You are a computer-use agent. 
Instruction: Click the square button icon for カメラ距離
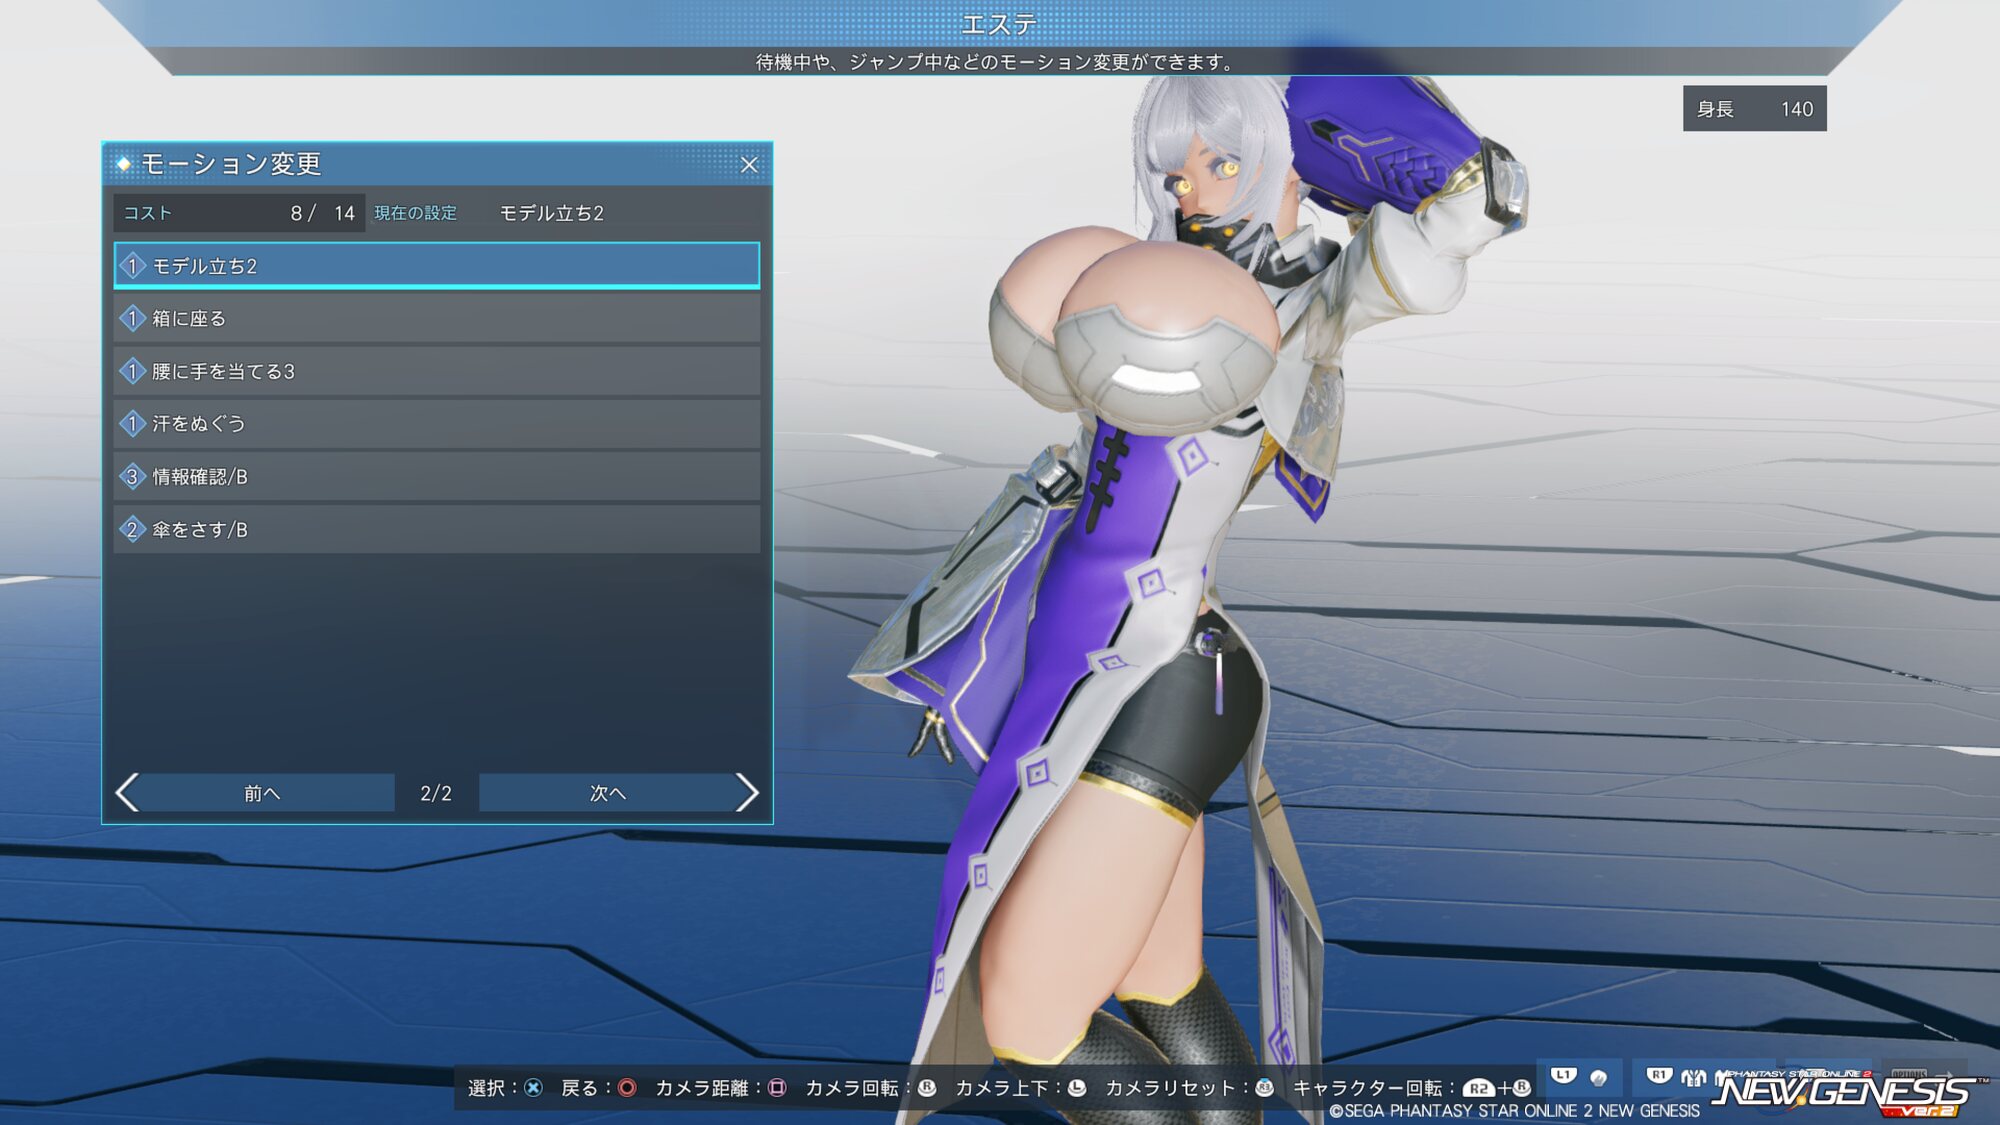[777, 1088]
